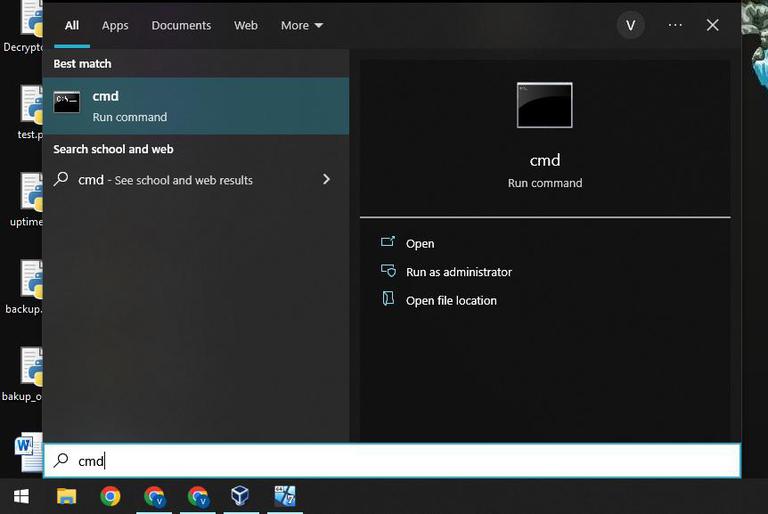Open File Explorer from the taskbar

coord(66,496)
